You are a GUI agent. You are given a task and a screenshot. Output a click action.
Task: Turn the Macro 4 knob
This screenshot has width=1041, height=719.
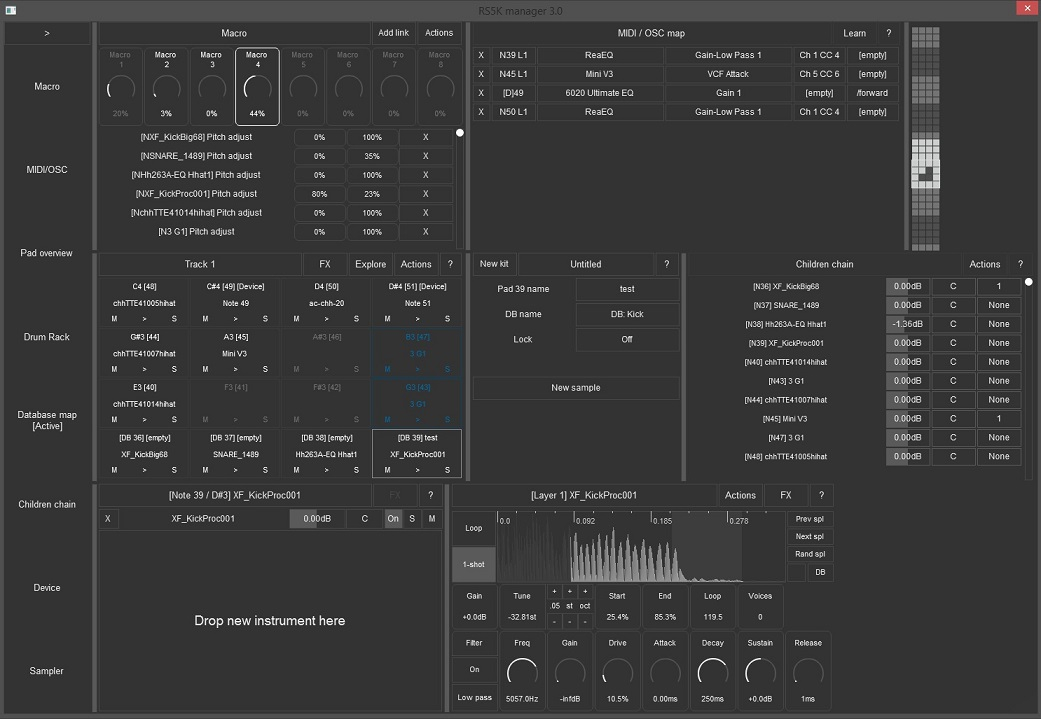(x=257, y=92)
